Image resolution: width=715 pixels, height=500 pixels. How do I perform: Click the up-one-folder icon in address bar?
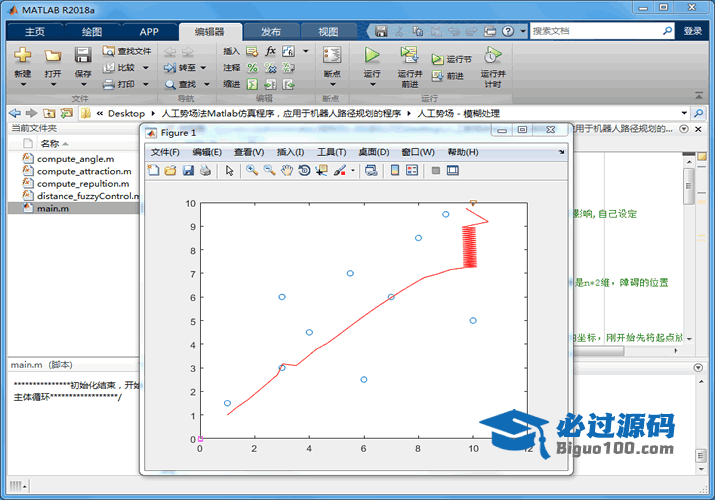click(49, 113)
